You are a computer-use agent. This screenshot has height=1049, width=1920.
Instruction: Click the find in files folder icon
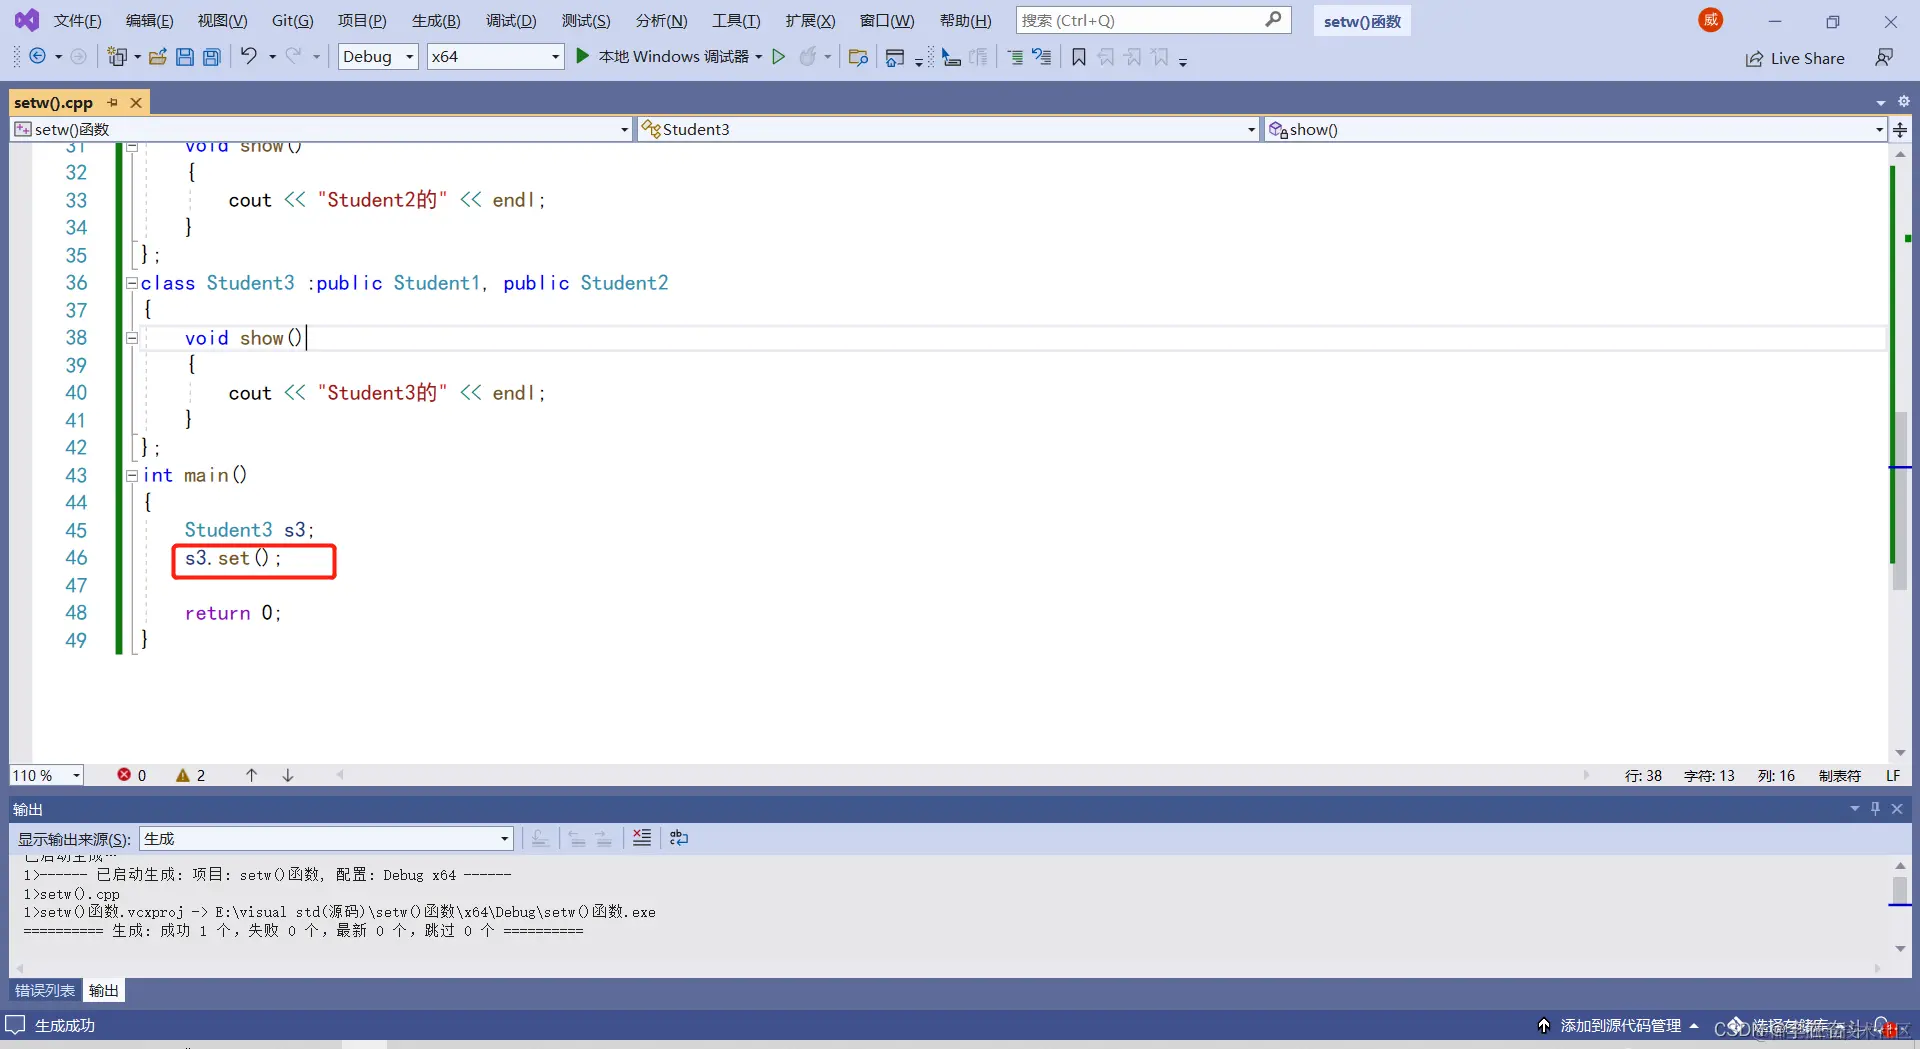(x=858, y=57)
